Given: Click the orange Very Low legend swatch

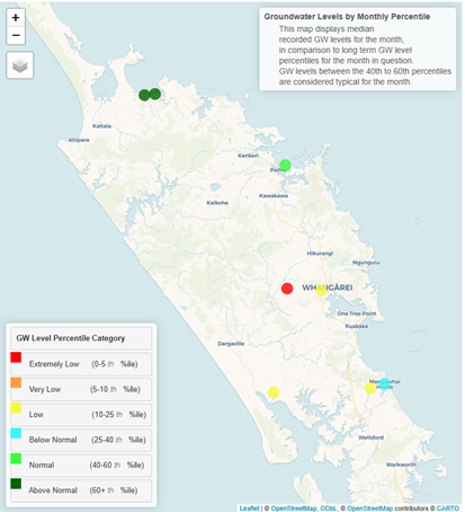Looking at the screenshot, I should tap(16, 382).
